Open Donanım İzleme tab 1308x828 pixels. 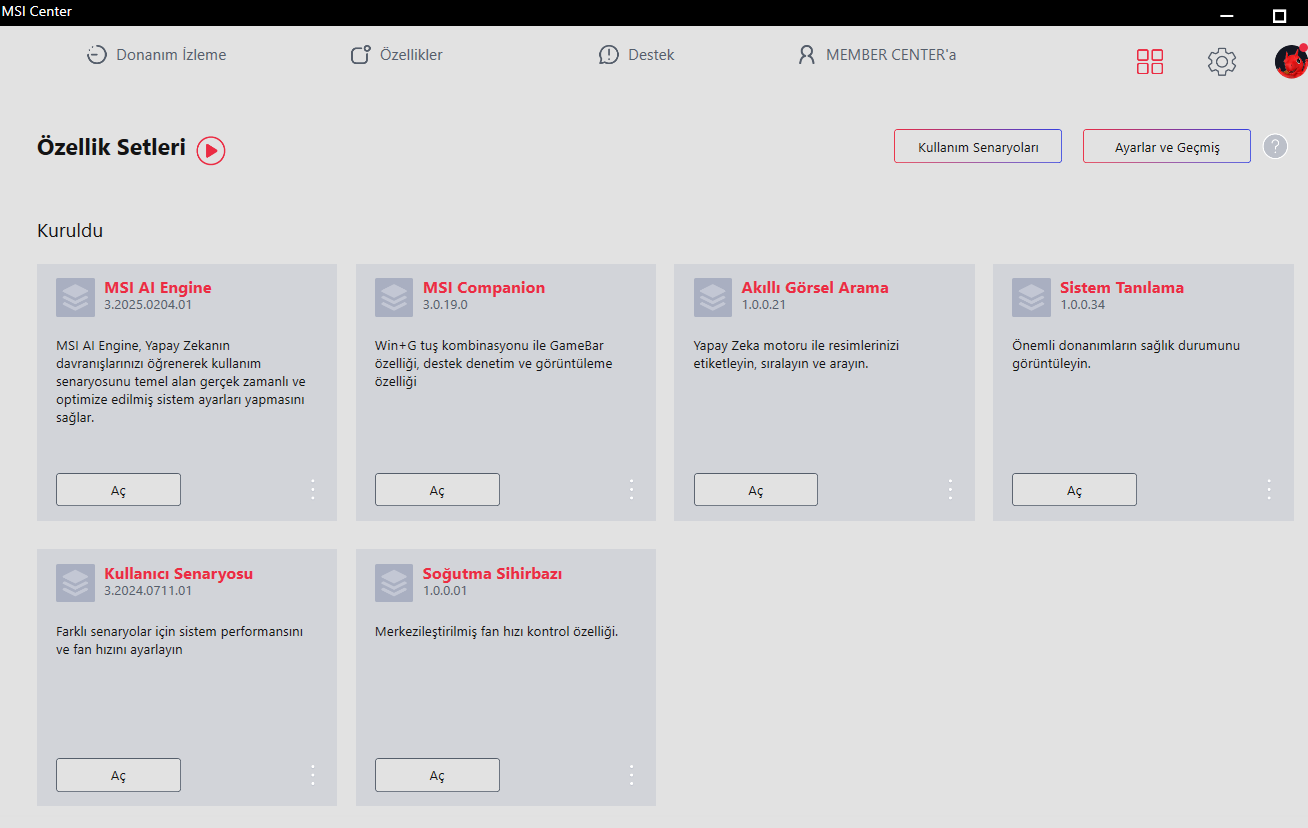click(x=156, y=55)
